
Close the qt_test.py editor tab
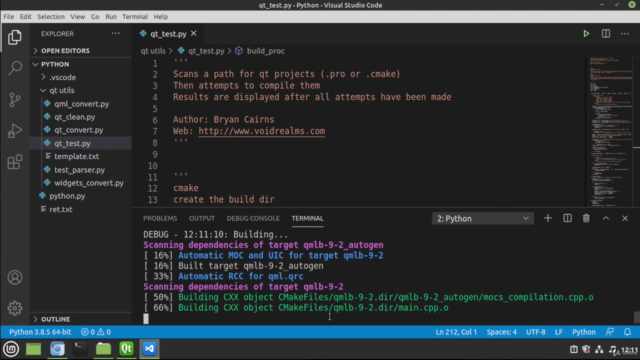[193, 33]
